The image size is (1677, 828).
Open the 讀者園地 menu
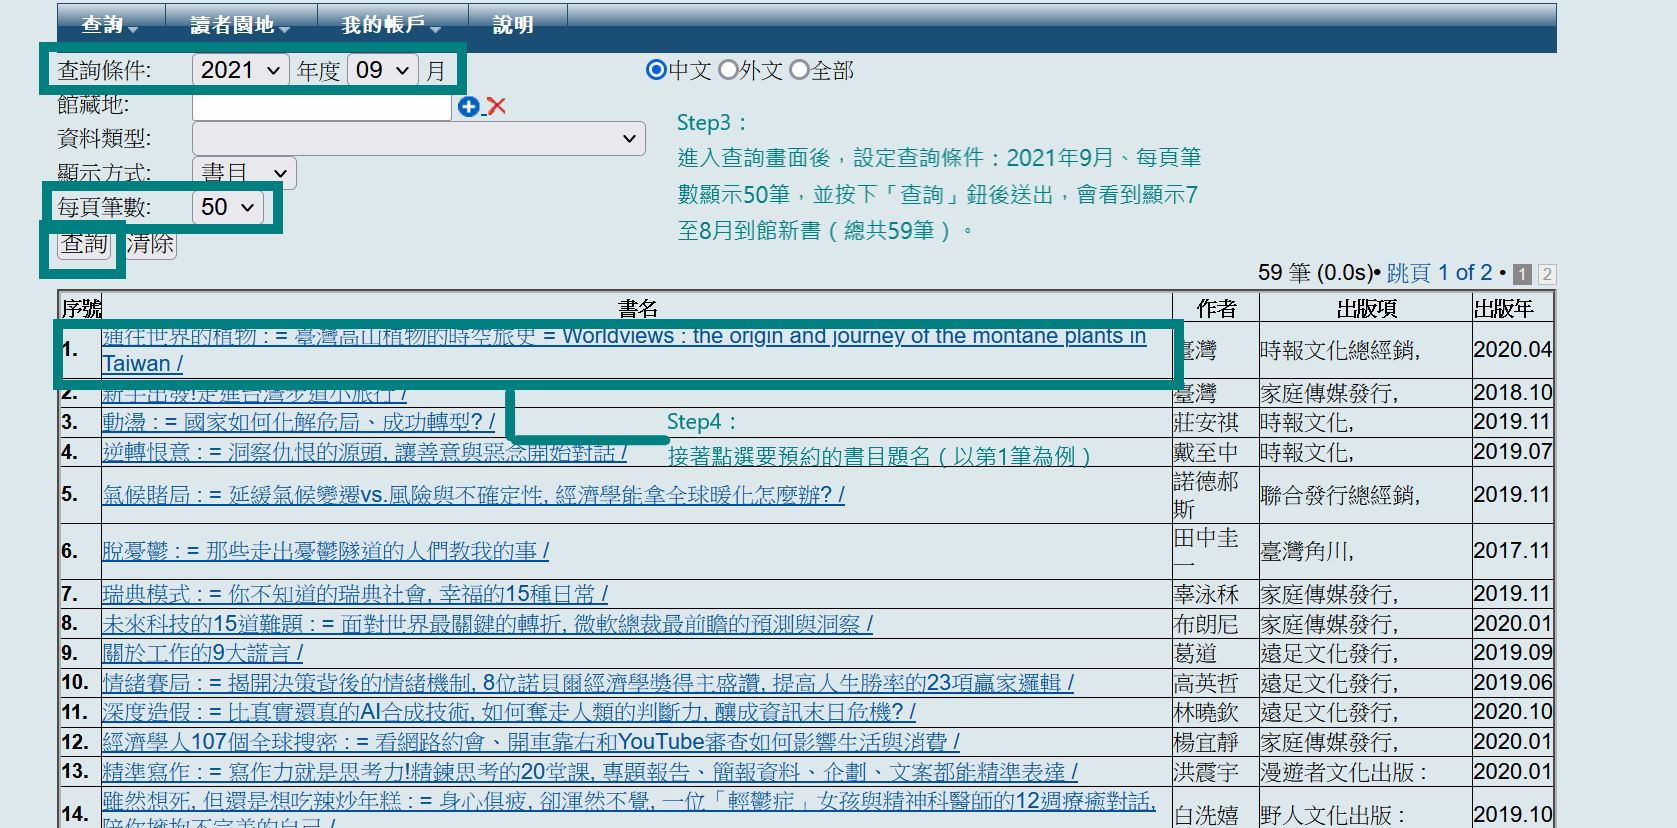[240, 25]
